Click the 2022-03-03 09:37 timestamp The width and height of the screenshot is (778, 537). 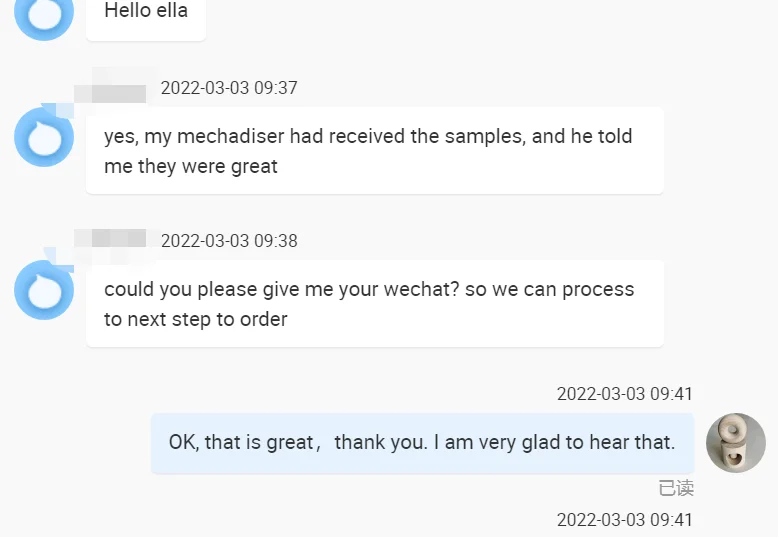(229, 88)
